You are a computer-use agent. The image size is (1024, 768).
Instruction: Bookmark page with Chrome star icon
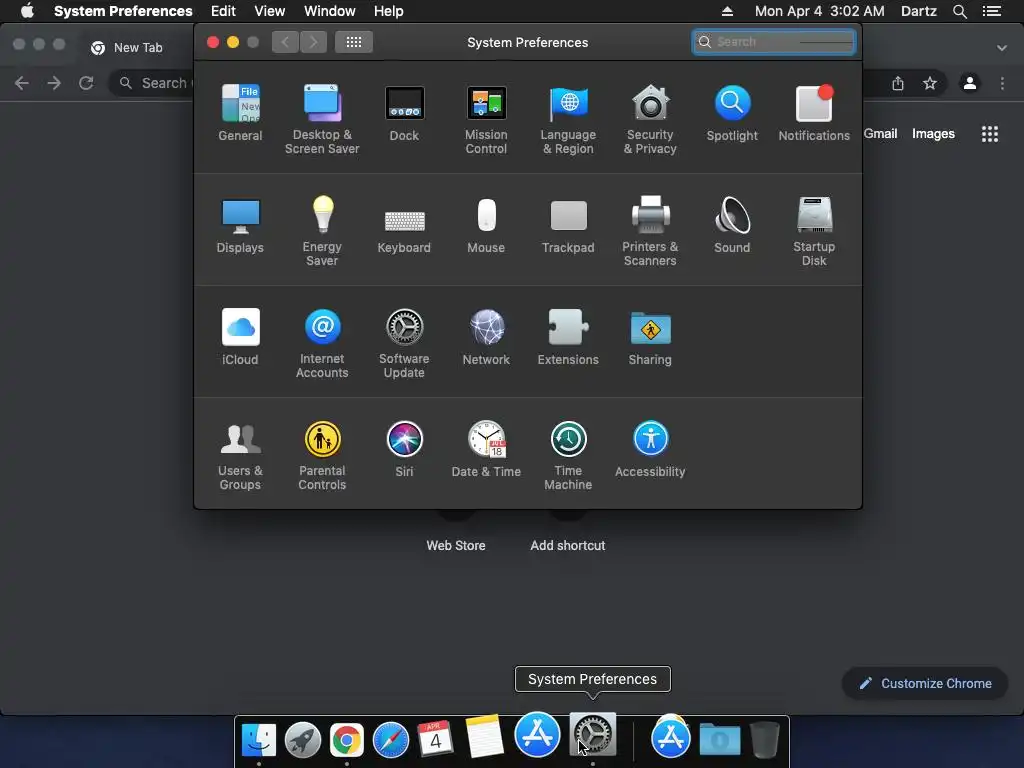(x=929, y=83)
